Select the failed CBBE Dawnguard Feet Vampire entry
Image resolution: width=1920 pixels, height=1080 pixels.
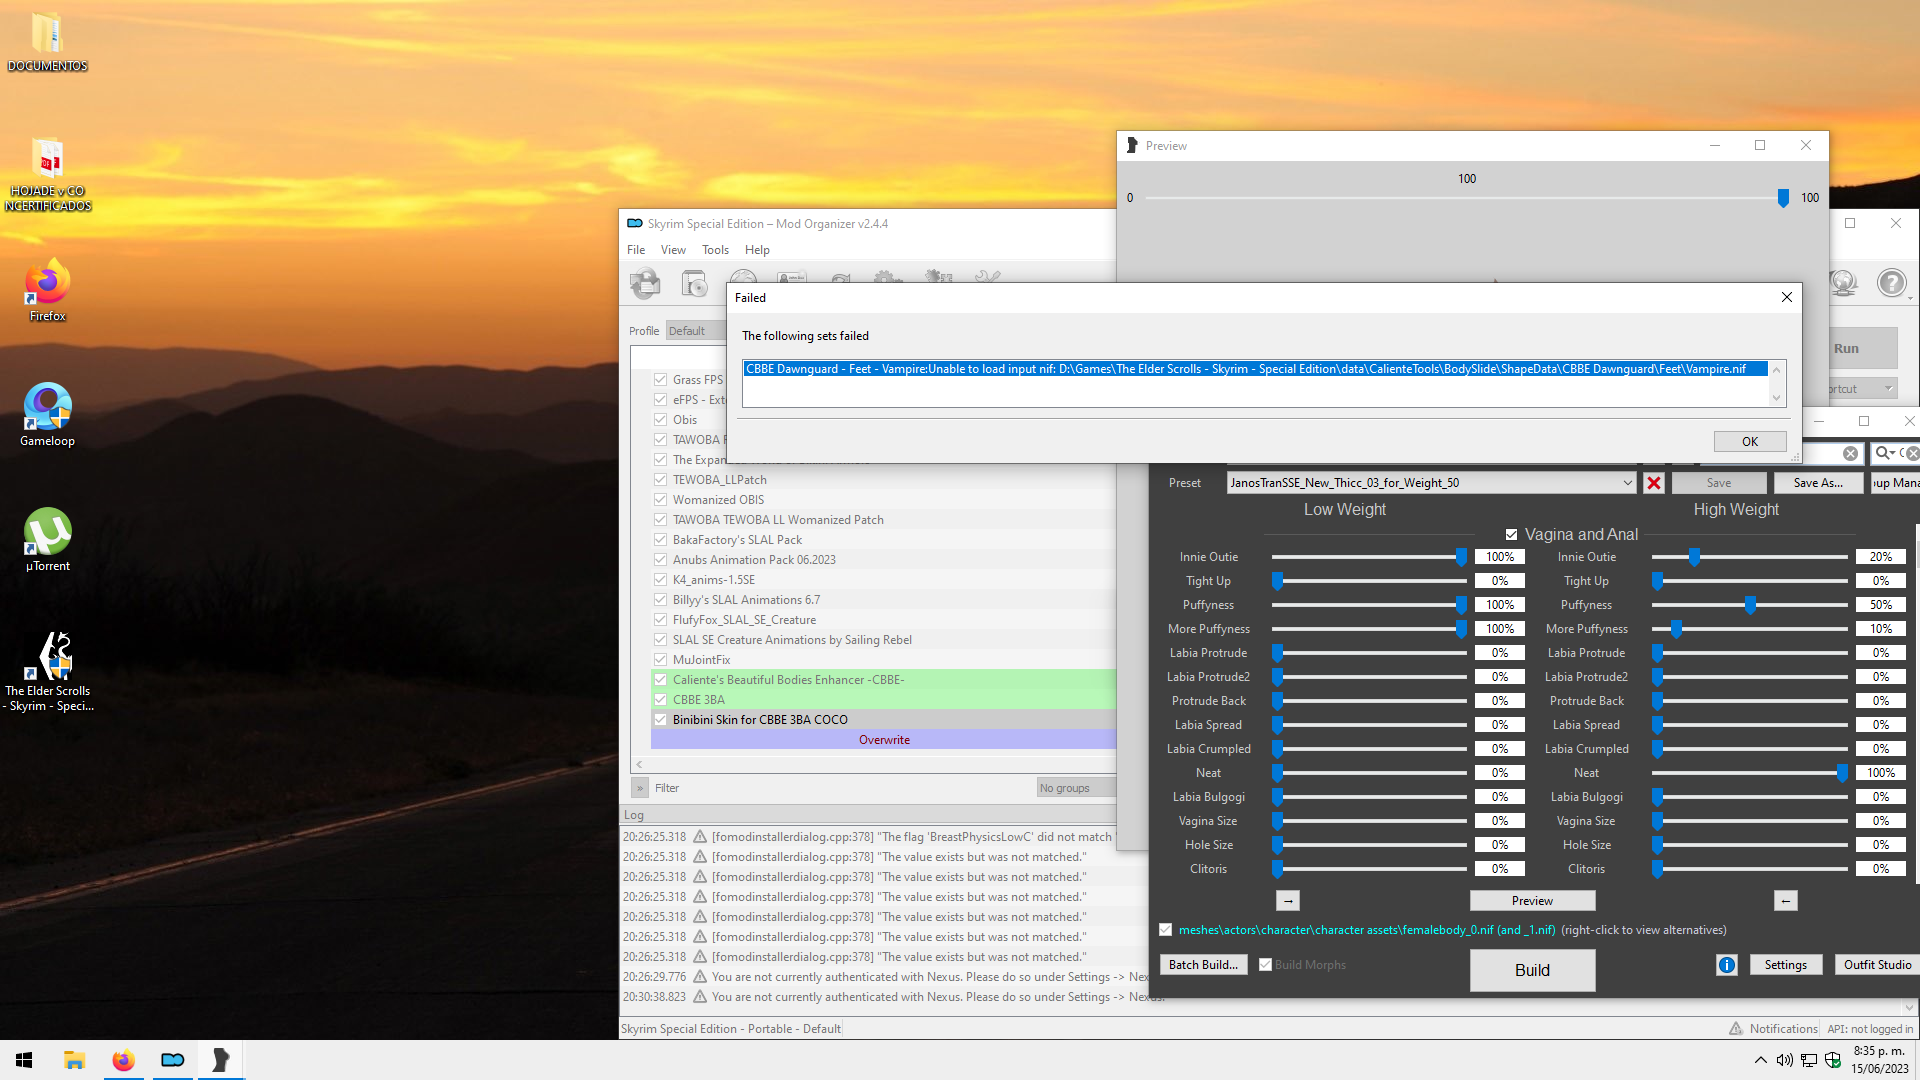[1255, 369]
